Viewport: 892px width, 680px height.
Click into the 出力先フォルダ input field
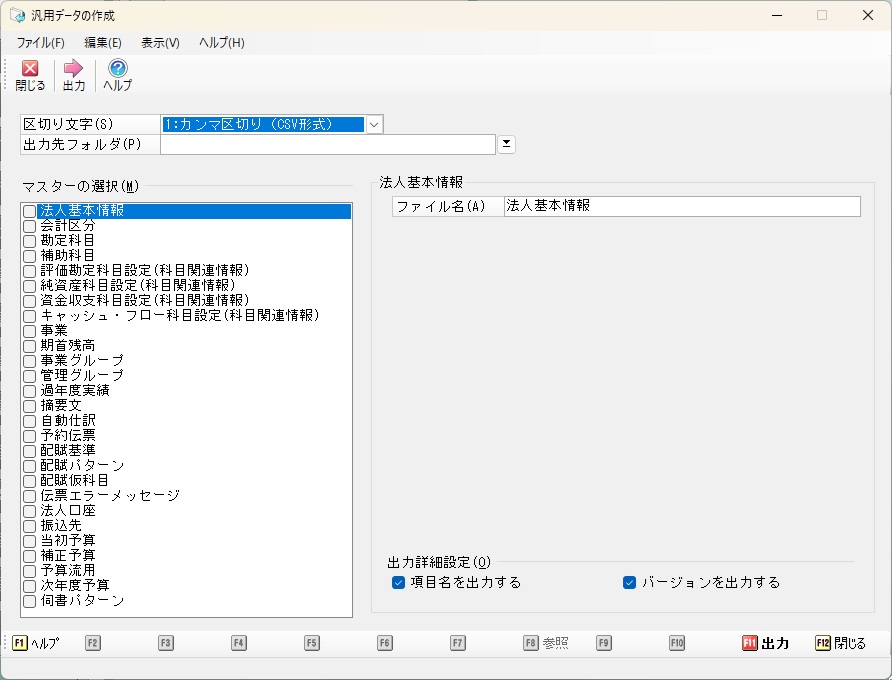click(327, 145)
